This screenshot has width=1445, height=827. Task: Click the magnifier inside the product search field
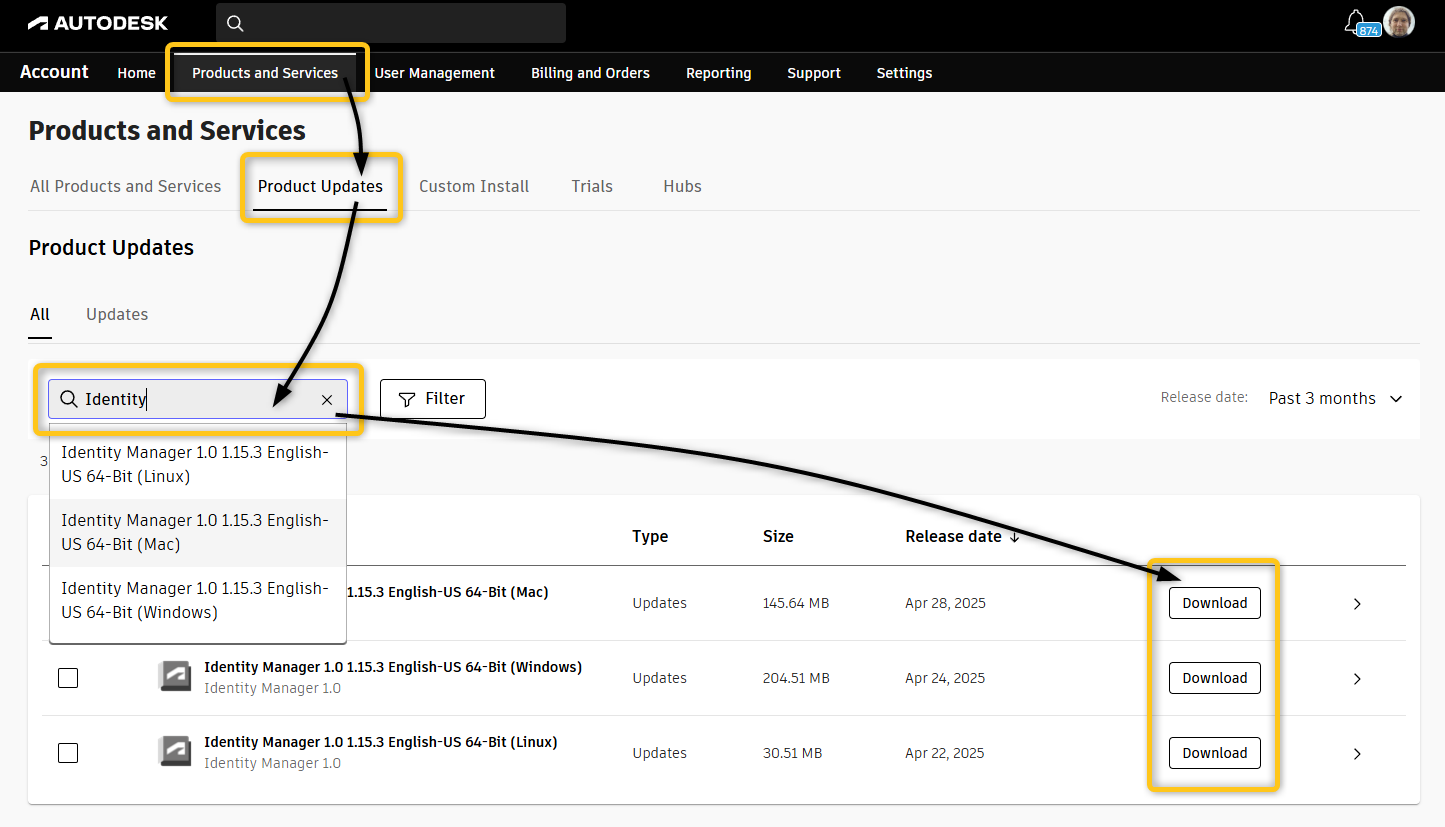[x=68, y=398]
